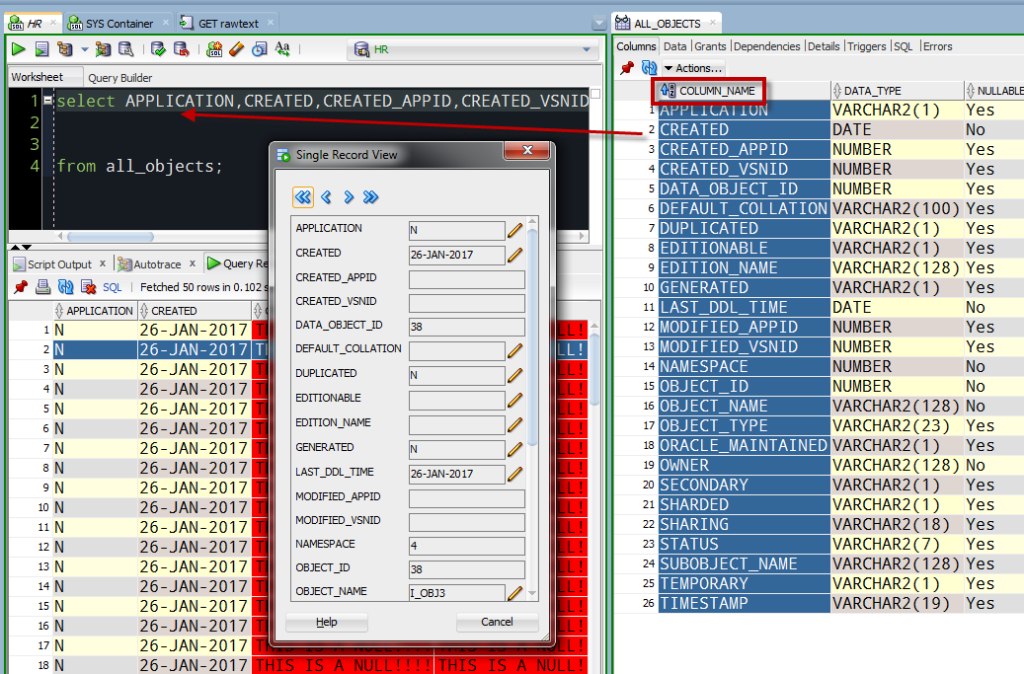Go to next record in Single Record View
Image resolution: width=1024 pixels, height=674 pixels.
349,197
